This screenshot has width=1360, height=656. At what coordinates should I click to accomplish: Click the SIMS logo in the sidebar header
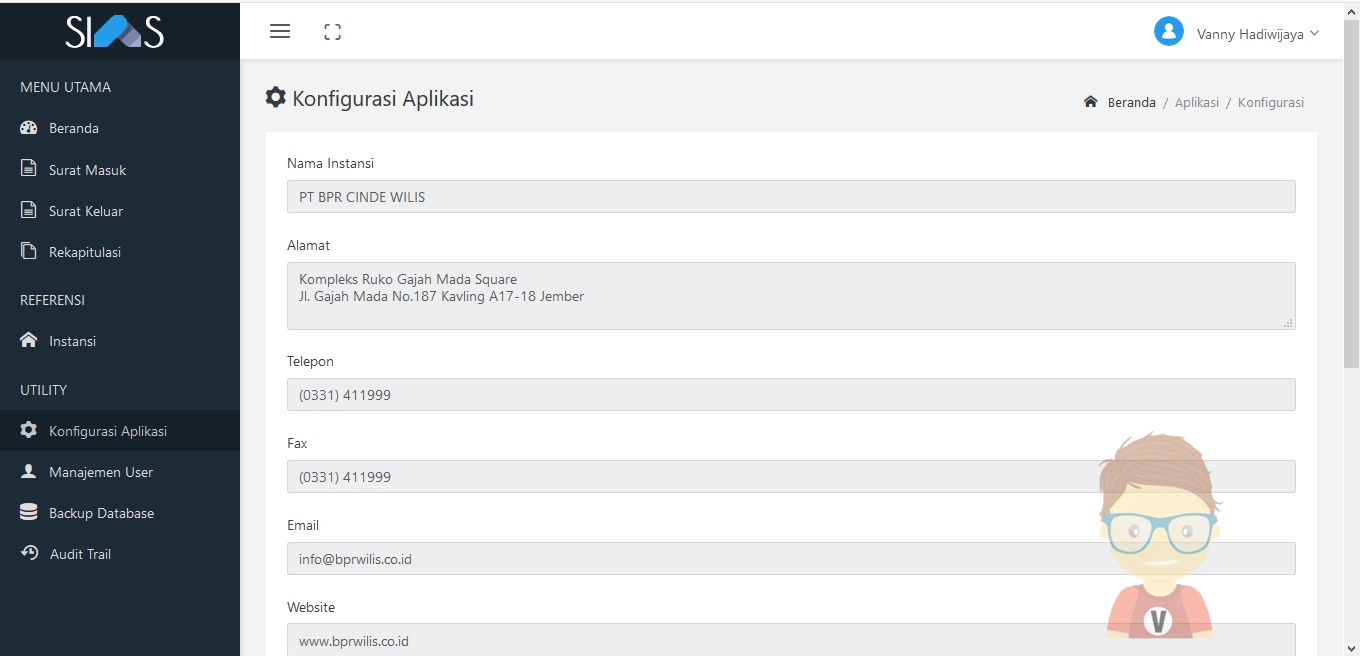point(115,32)
